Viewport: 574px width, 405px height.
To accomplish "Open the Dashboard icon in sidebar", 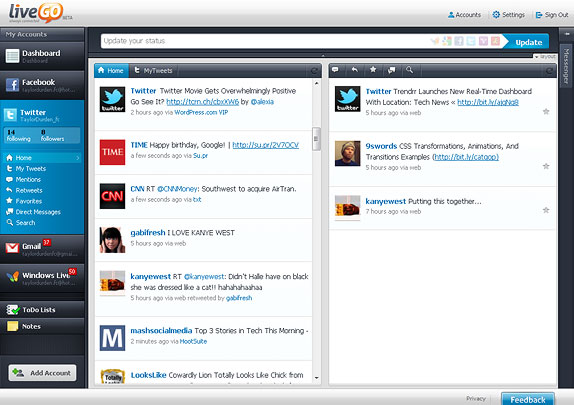I will (12, 56).
